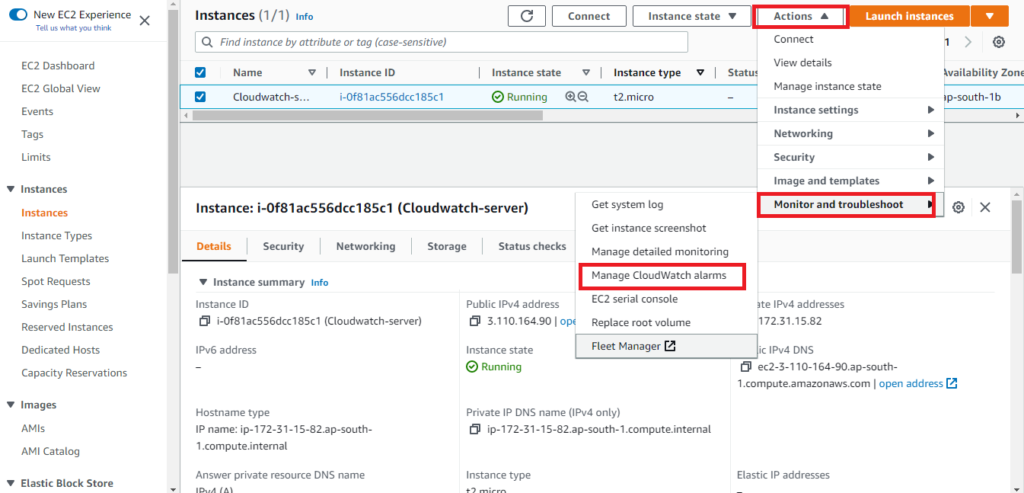Open Spot Requests in sidebar
The width and height of the screenshot is (1024, 493).
point(56,281)
